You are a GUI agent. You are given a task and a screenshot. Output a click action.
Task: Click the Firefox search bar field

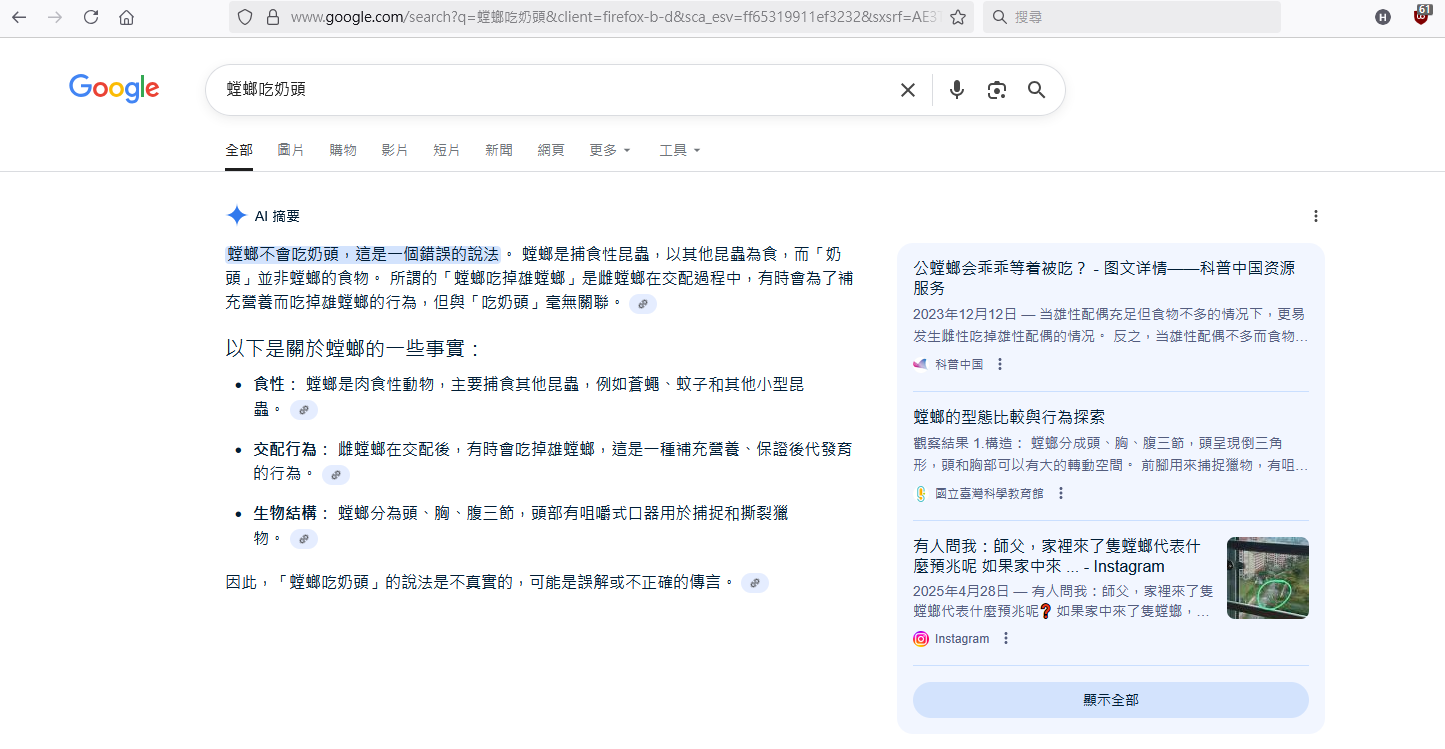tap(1131, 17)
